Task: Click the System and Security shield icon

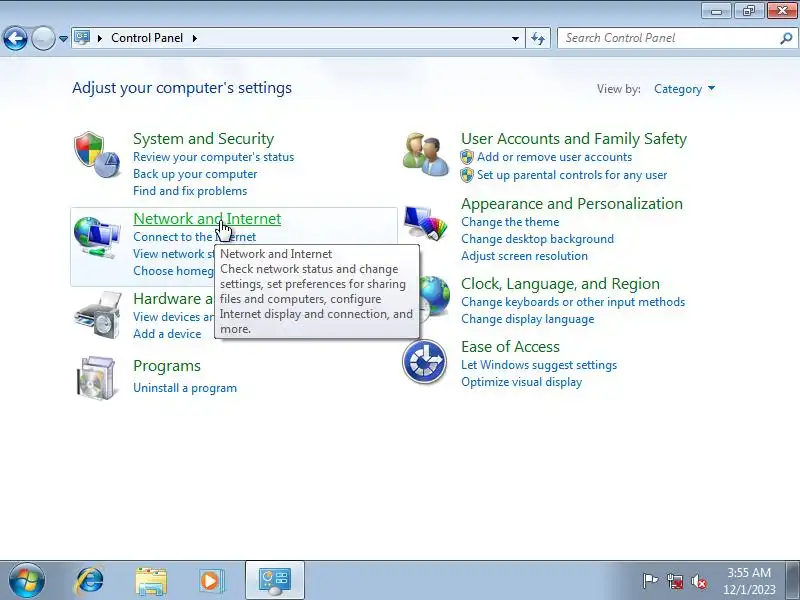Action: click(x=97, y=154)
